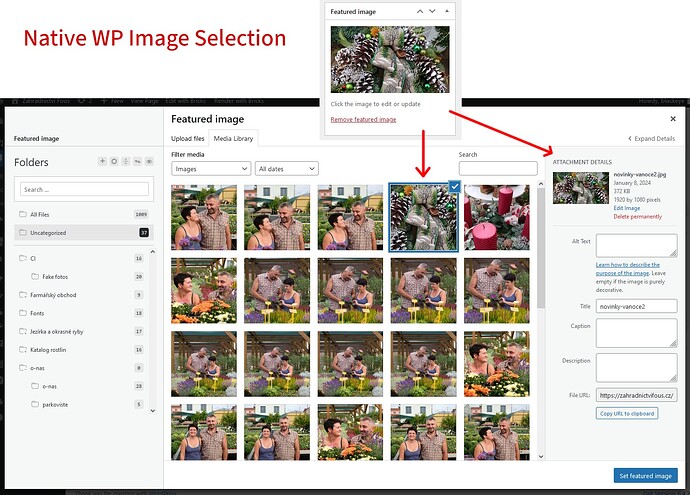Switch to the Media Library tab
Viewport: 690px width, 495px height.
[233, 139]
